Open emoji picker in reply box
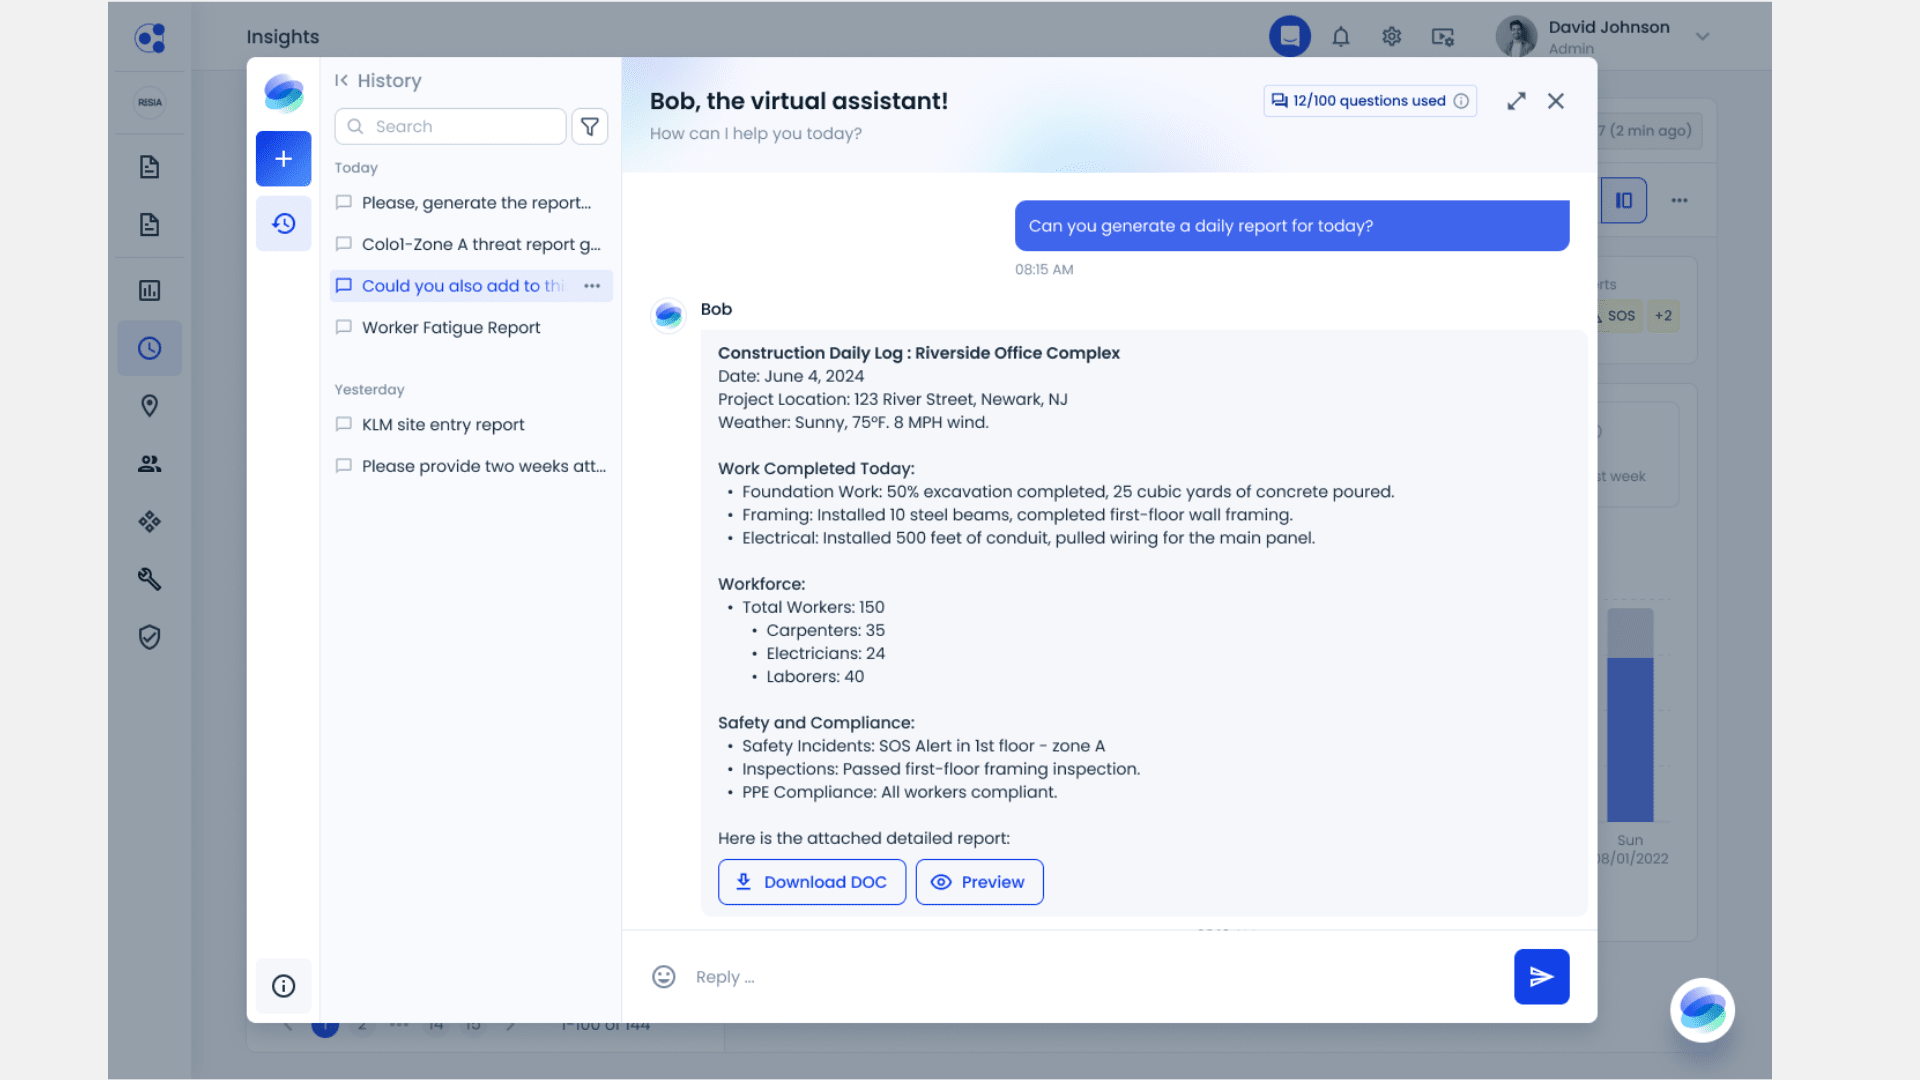This screenshot has width=1920, height=1080. pos(664,977)
